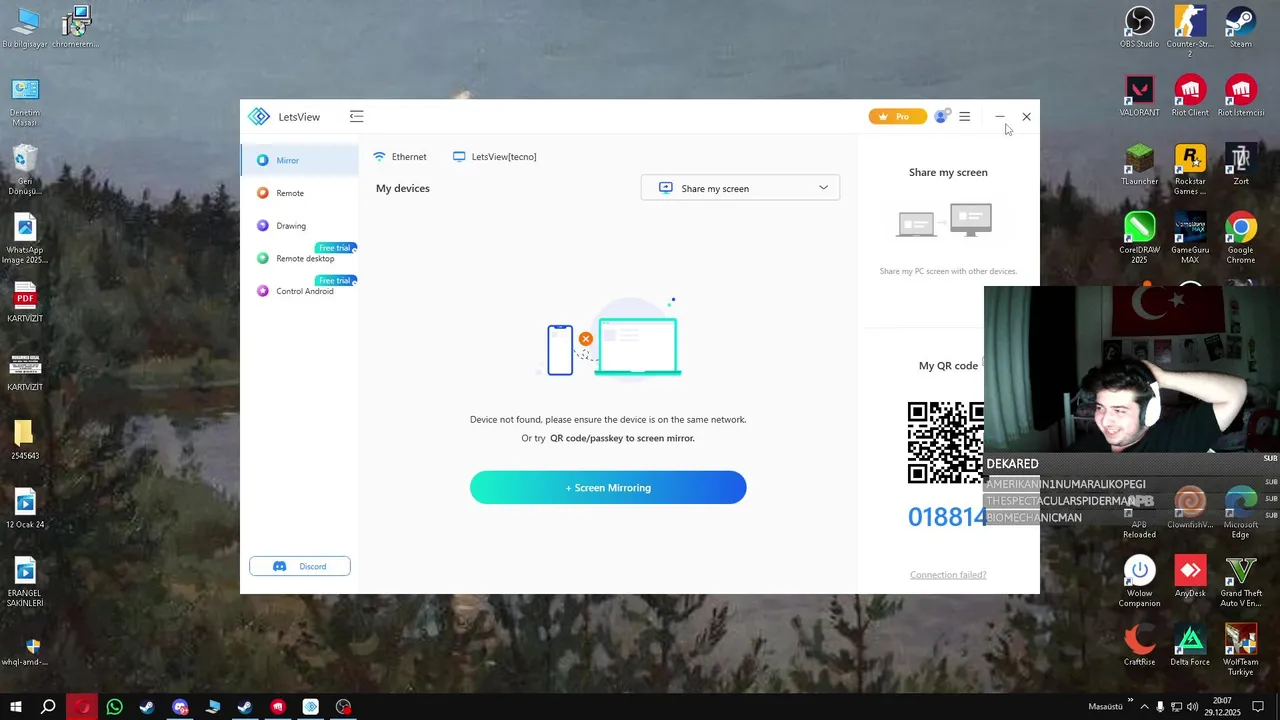The width and height of the screenshot is (1280, 720).
Task: Click the Connection failed? link
Action: pos(948,575)
